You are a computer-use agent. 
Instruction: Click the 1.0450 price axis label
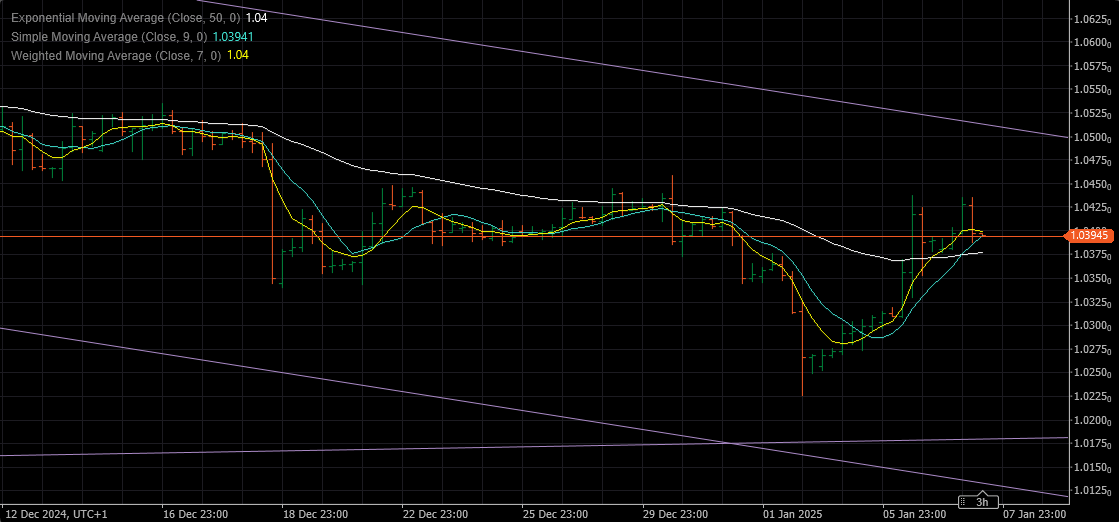pyautogui.click(x=1093, y=184)
